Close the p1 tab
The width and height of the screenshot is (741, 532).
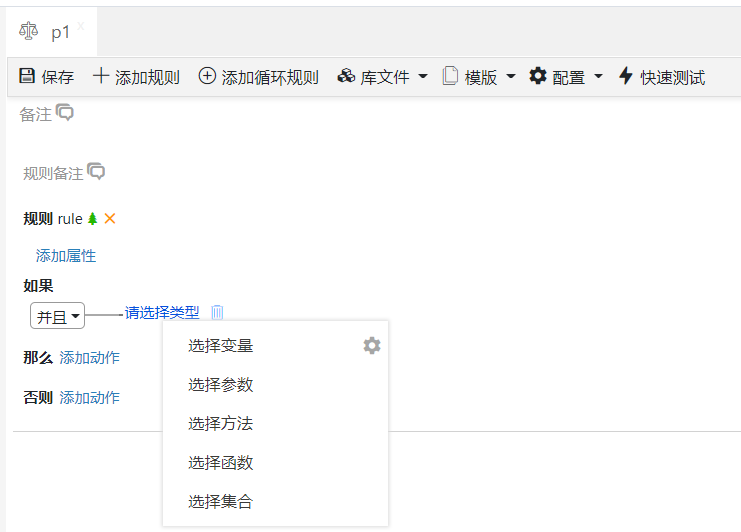tap(81, 25)
